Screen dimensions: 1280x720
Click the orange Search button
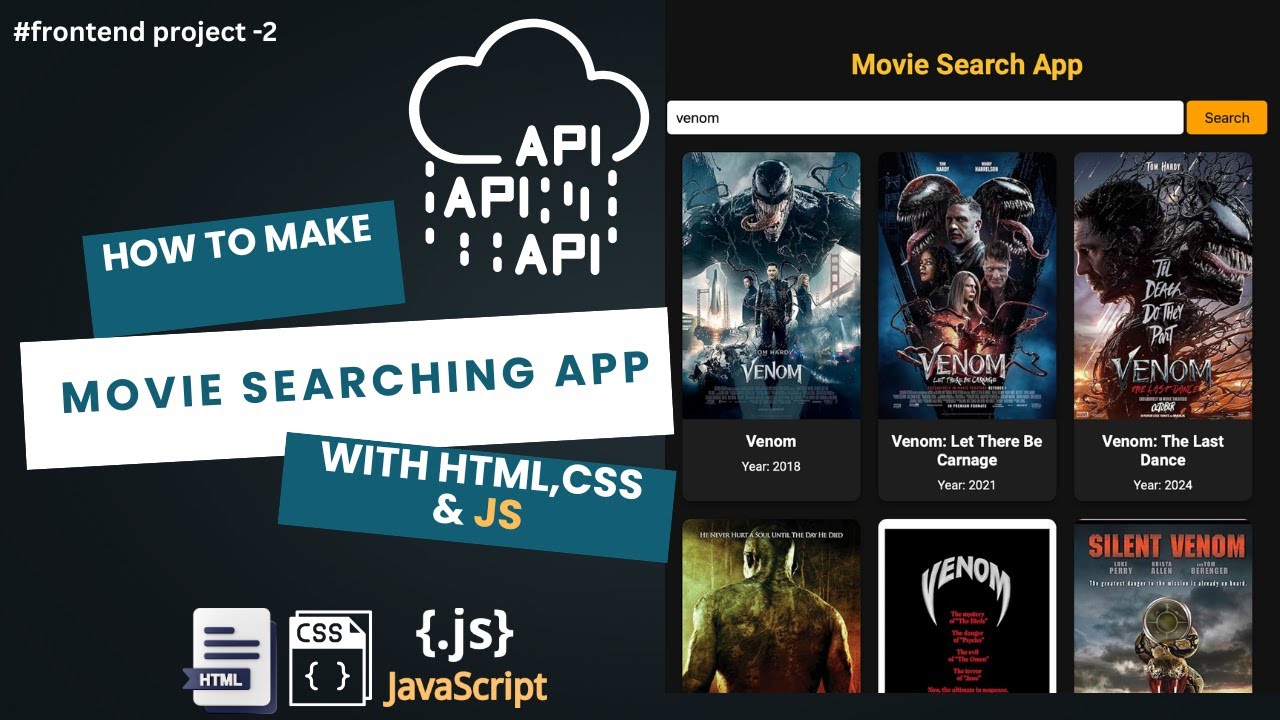click(1226, 117)
